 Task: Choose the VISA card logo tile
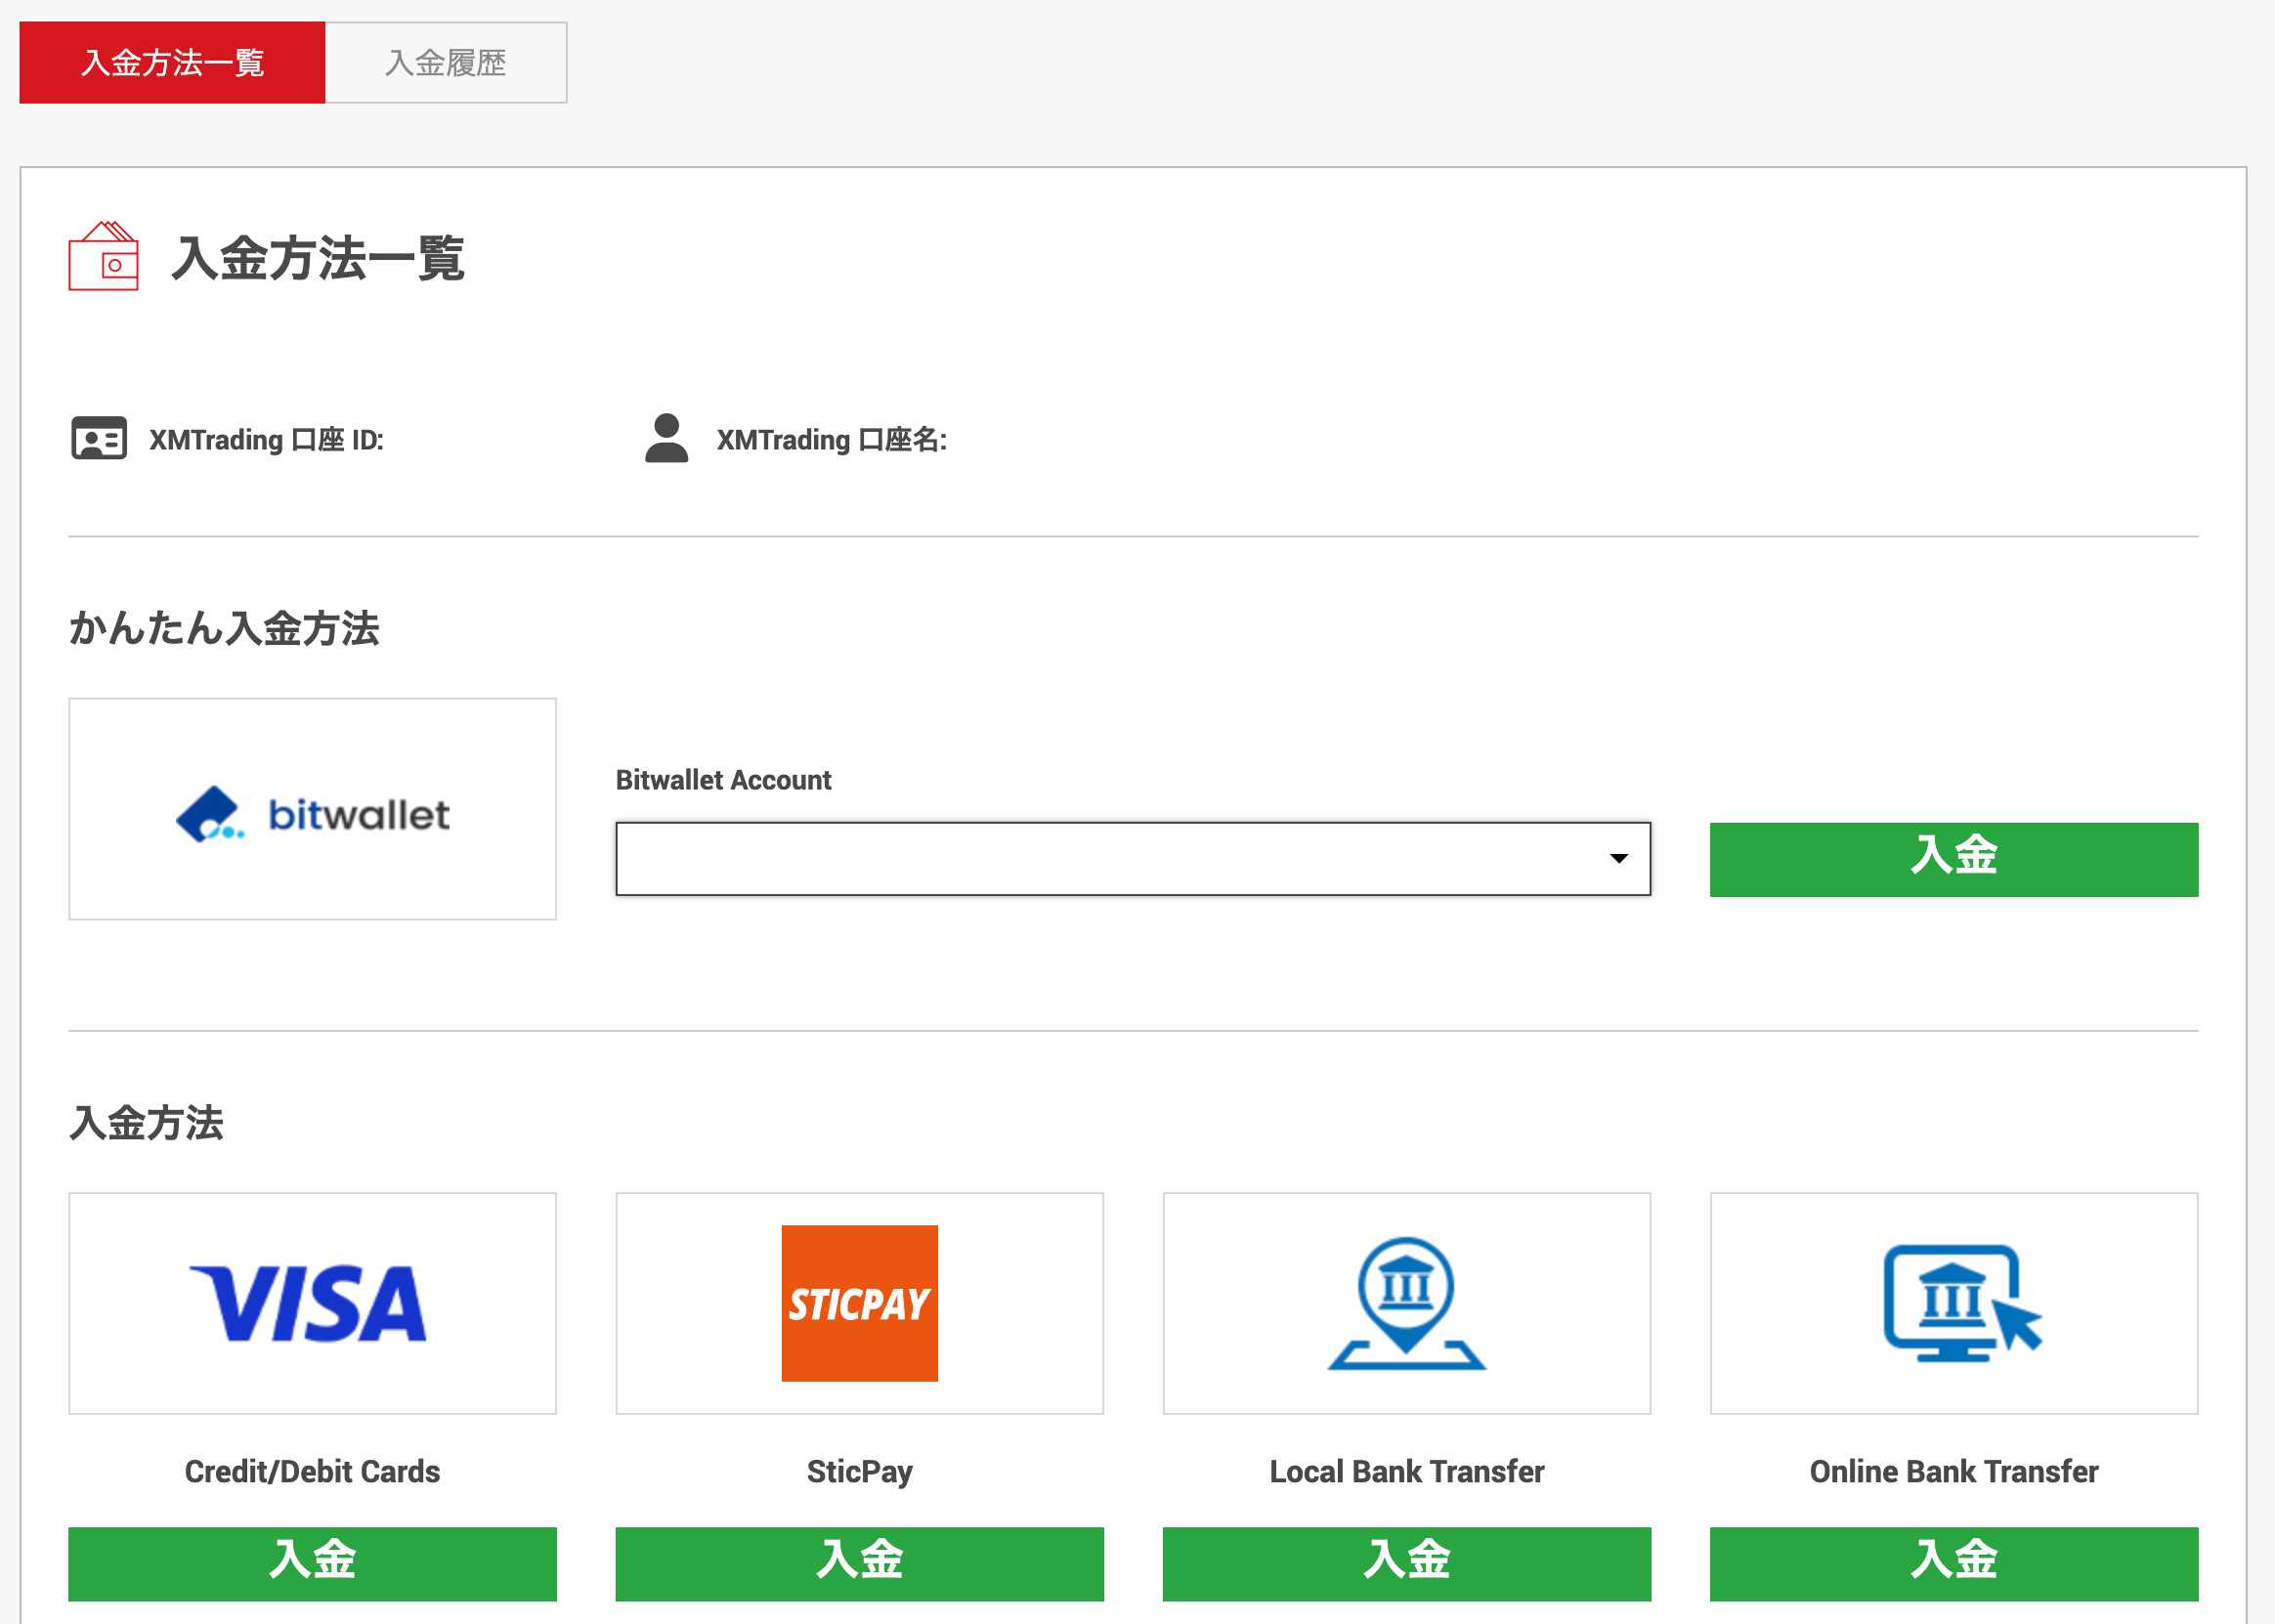312,1303
